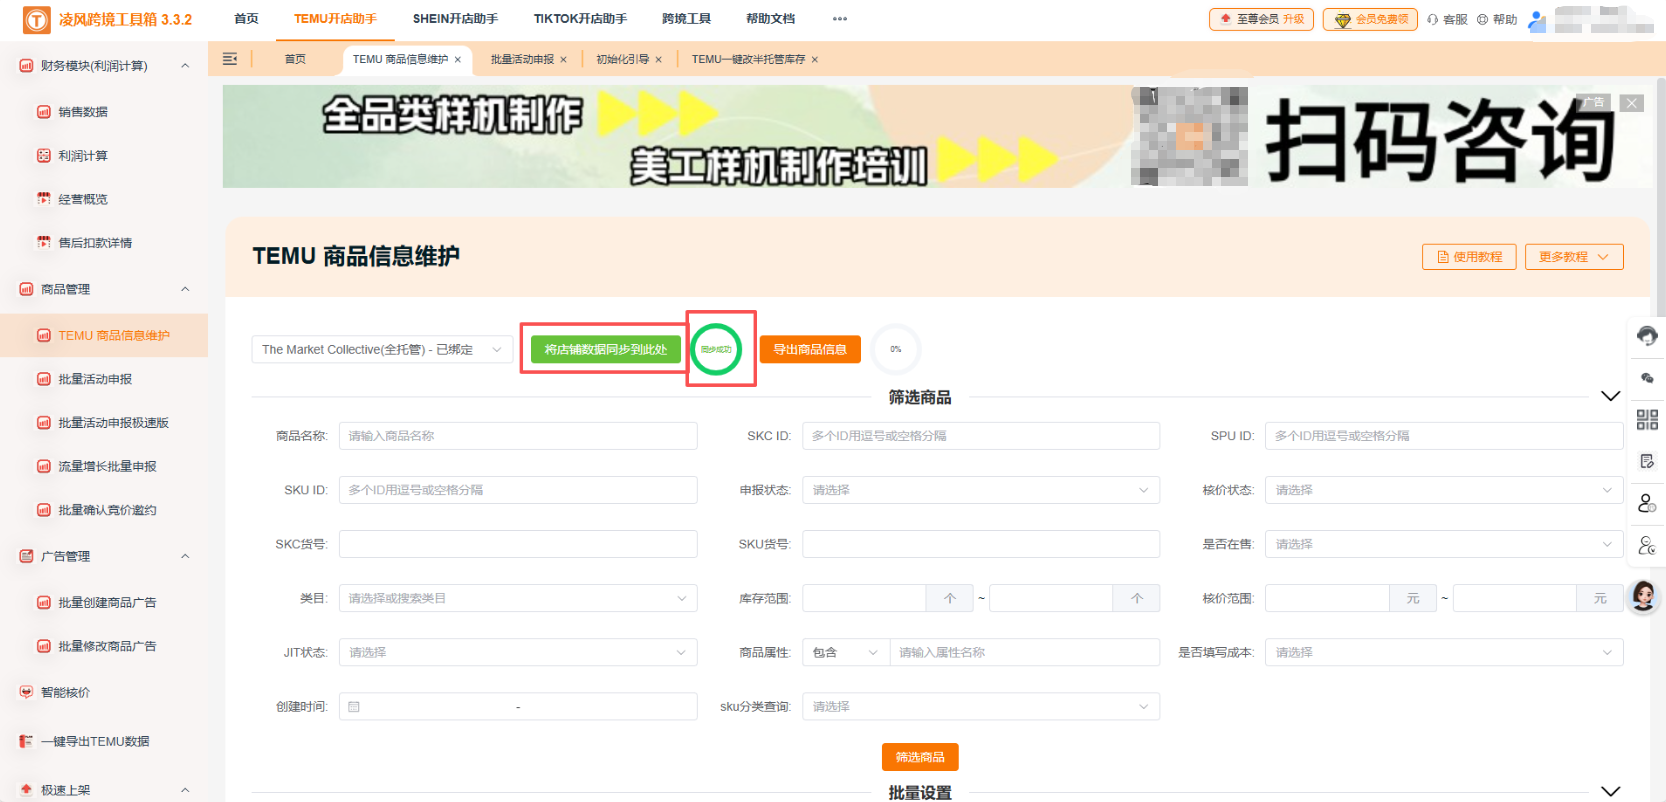The height and width of the screenshot is (802, 1666).
Task: Open the 是否填写成本 dropdown
Action: [x=1444, y=652]
